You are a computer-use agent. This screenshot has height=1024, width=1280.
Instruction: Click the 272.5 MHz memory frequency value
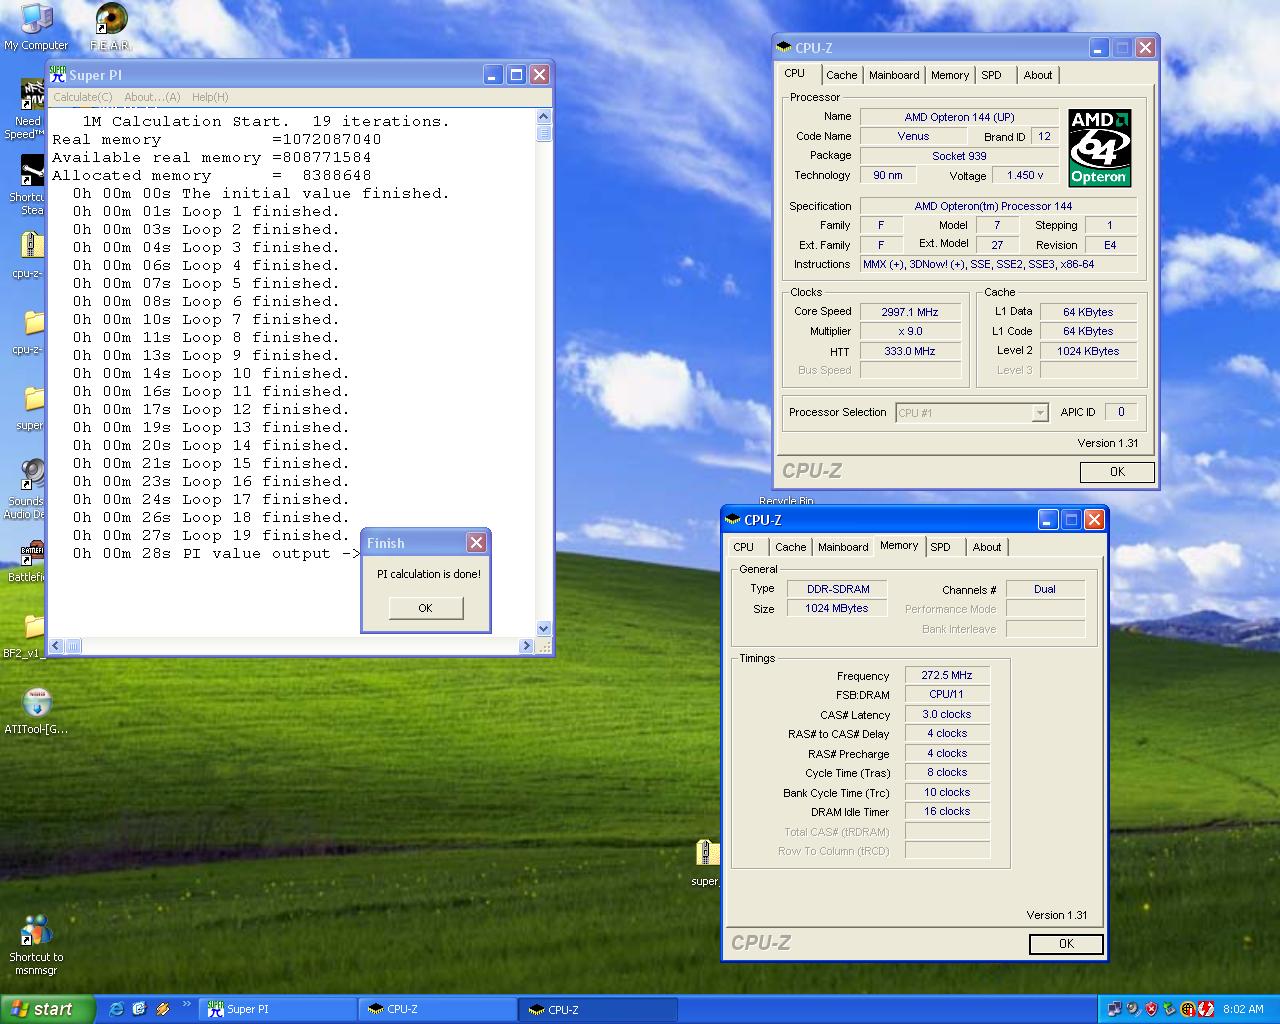tap(947, 675)
